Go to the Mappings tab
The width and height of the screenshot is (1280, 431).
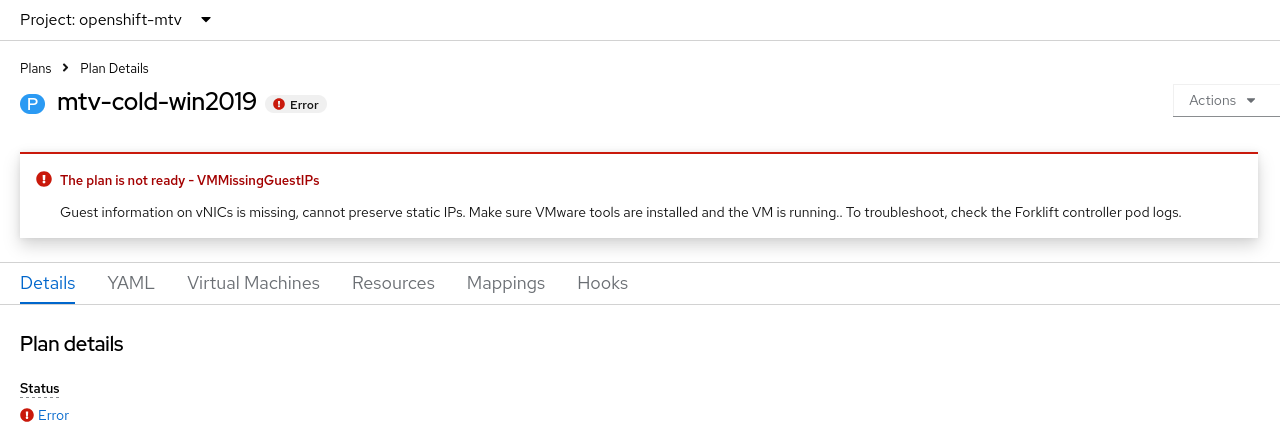(x=506, y=283)
